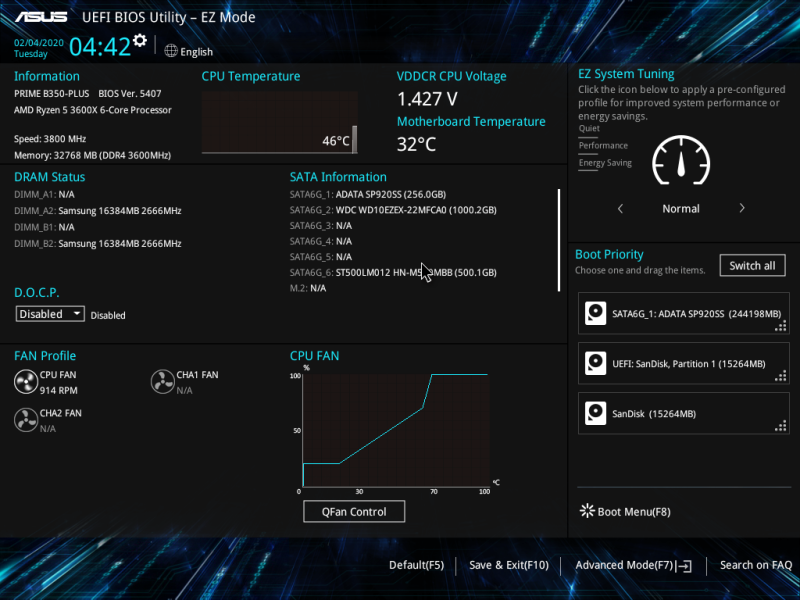Screen dimensions: 800x600
Task: Open the clock settings gear icon
Action: pyautogui.click(x=140, y=40)
